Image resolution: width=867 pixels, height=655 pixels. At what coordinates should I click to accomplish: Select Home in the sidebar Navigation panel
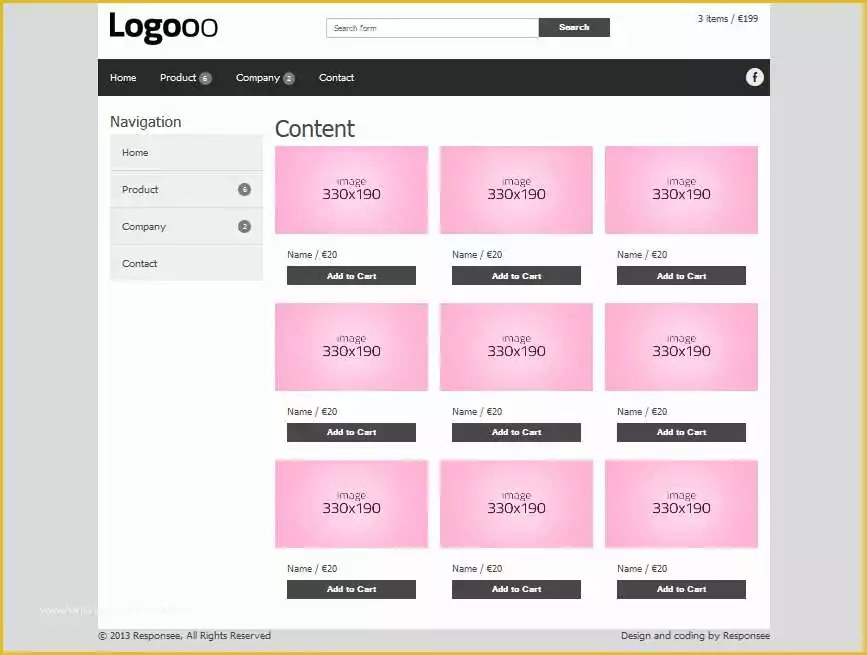click(135, 152)
